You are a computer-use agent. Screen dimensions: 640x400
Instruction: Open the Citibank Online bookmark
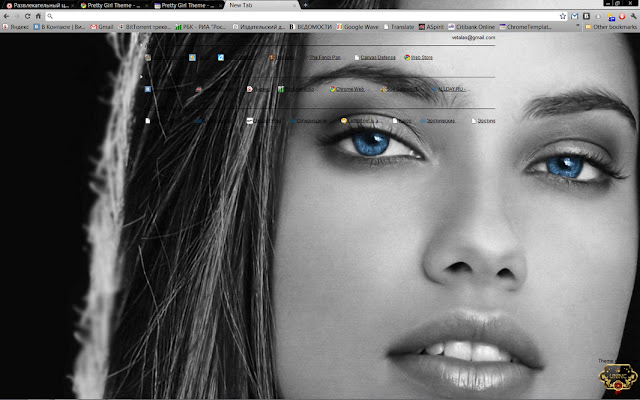(x=471, y=27)
